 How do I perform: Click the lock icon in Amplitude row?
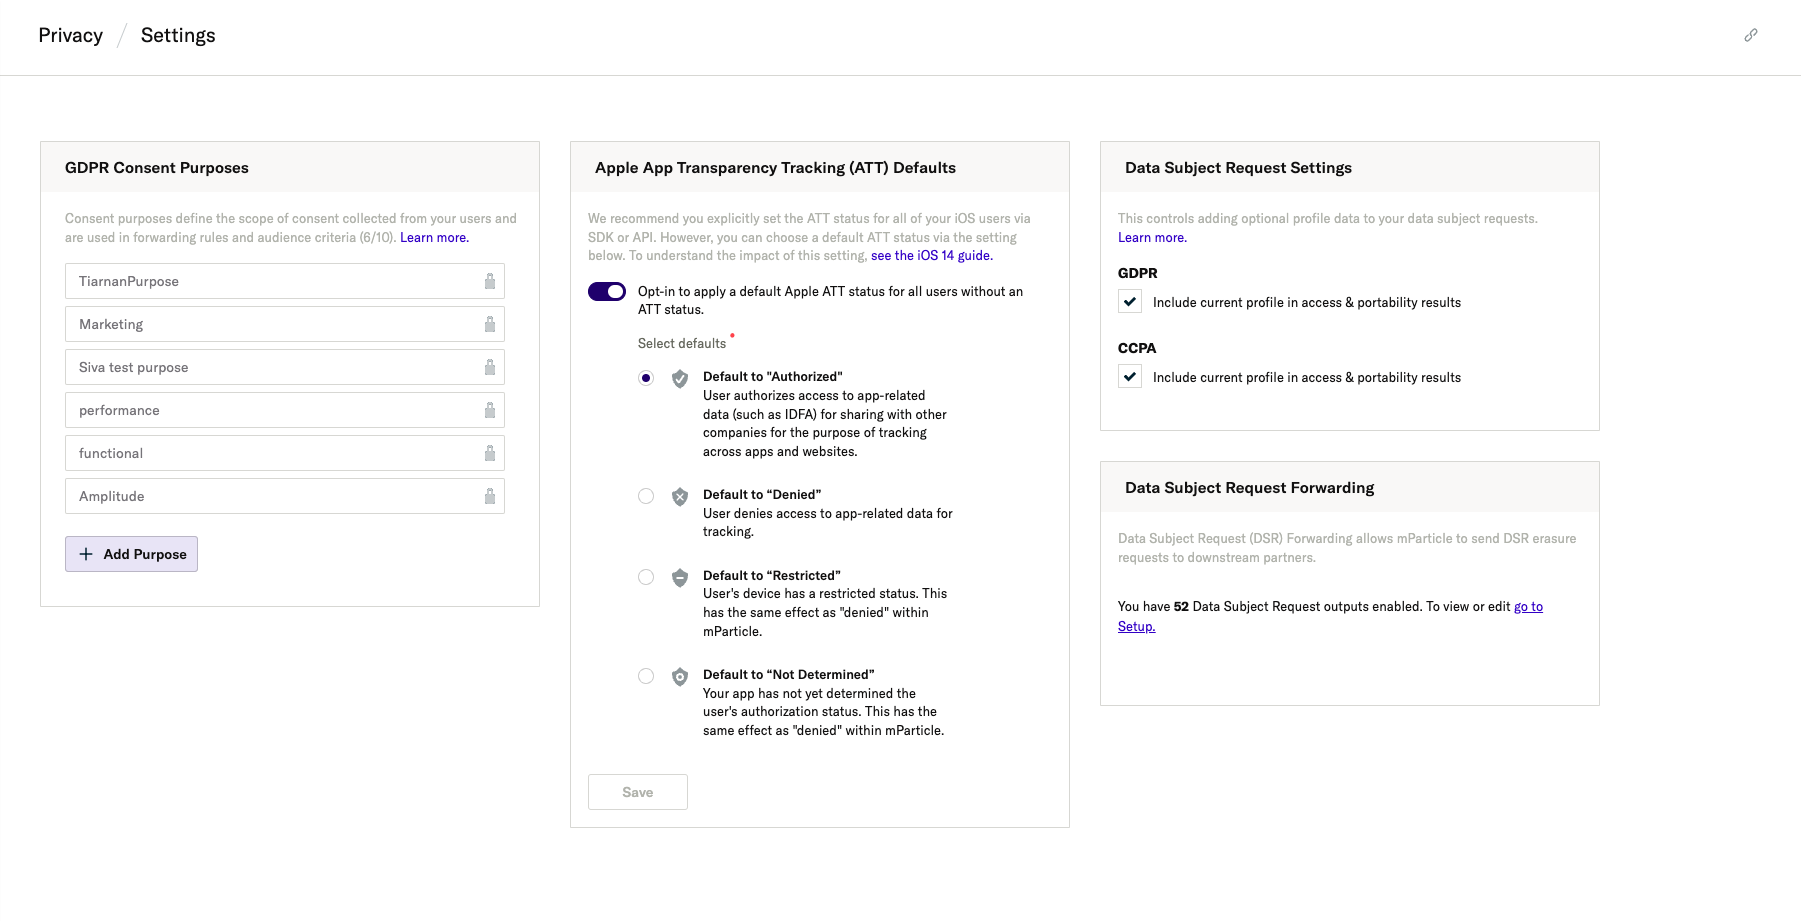(x=490, y=496)
